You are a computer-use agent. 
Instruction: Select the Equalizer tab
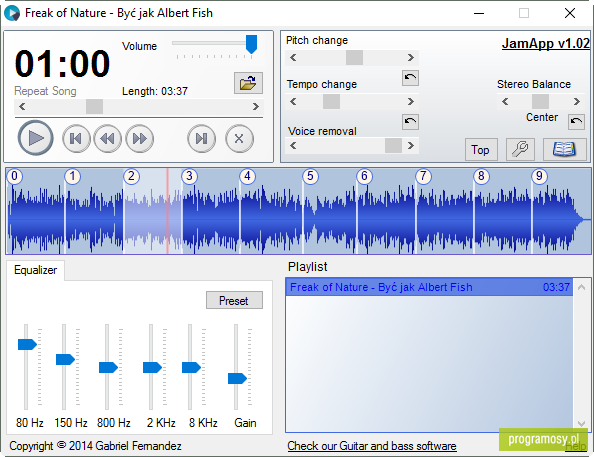coord(36,270)
